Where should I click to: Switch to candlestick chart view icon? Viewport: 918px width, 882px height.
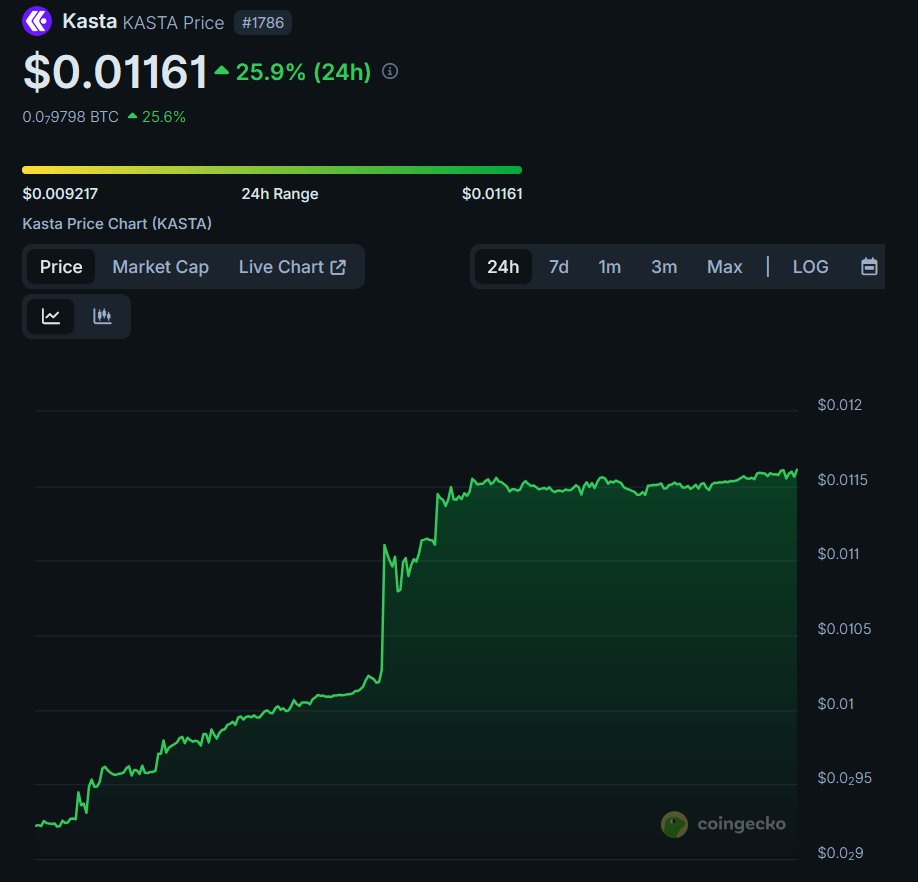click(x=102, y=317)
